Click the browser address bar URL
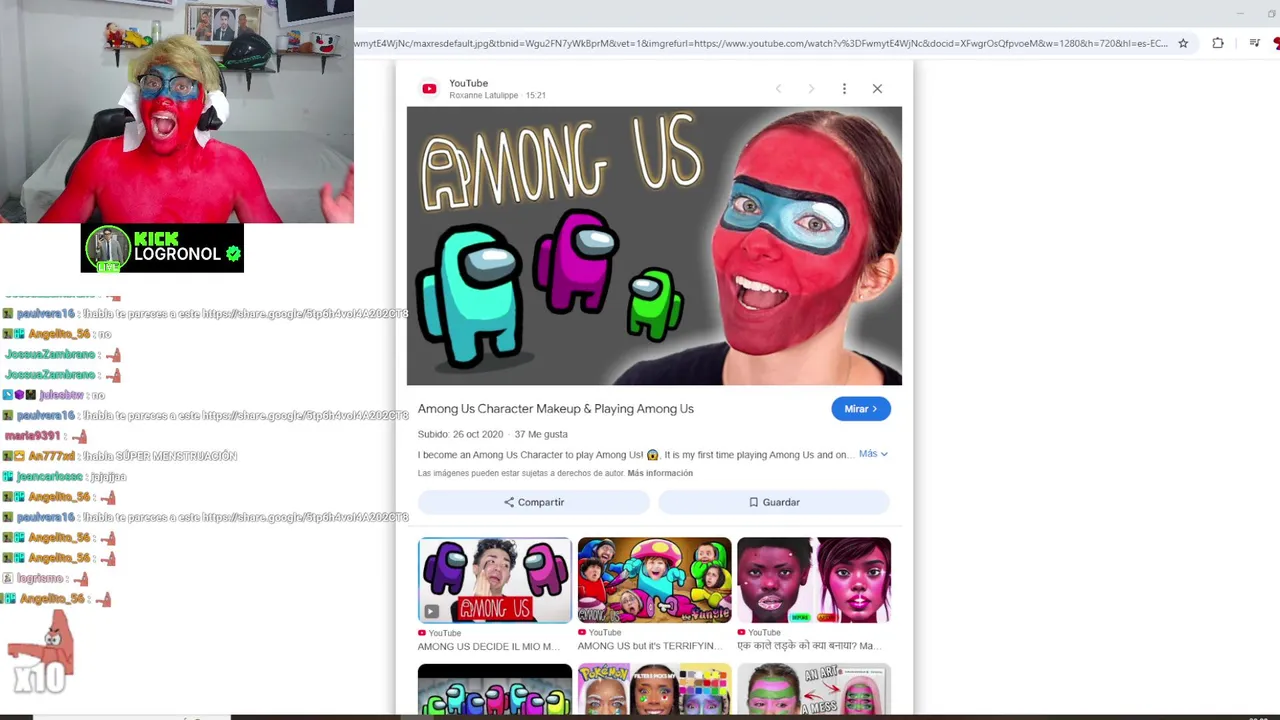The height and width of the screenshot is (720, 1280). click(760, 43)
